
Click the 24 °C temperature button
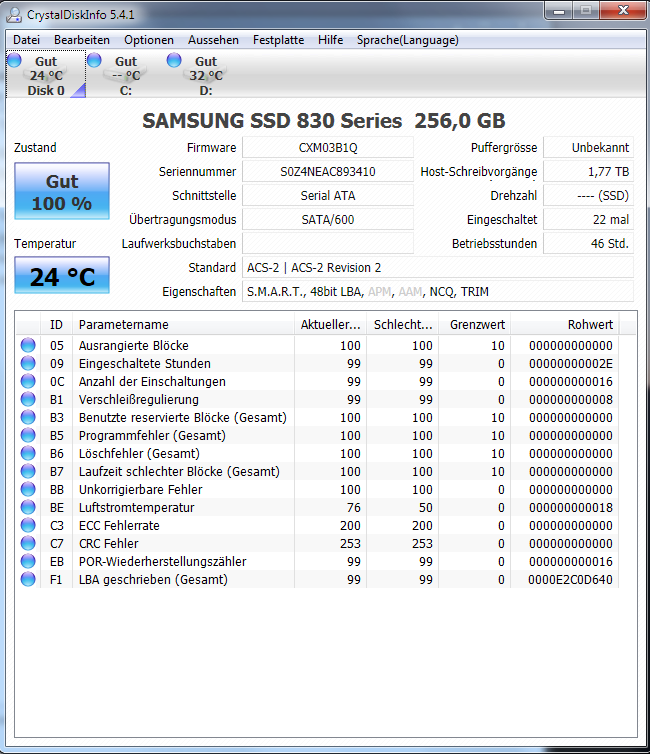pyautogui.click(x=62, y=276)
